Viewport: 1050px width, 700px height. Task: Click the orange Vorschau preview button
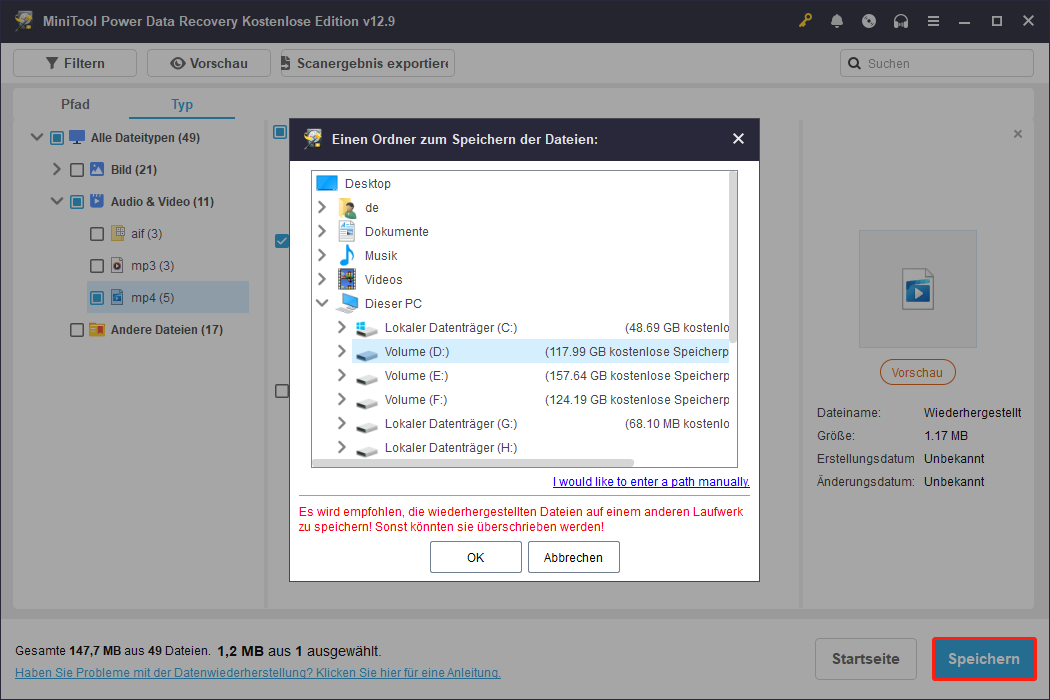pos(917,372)
